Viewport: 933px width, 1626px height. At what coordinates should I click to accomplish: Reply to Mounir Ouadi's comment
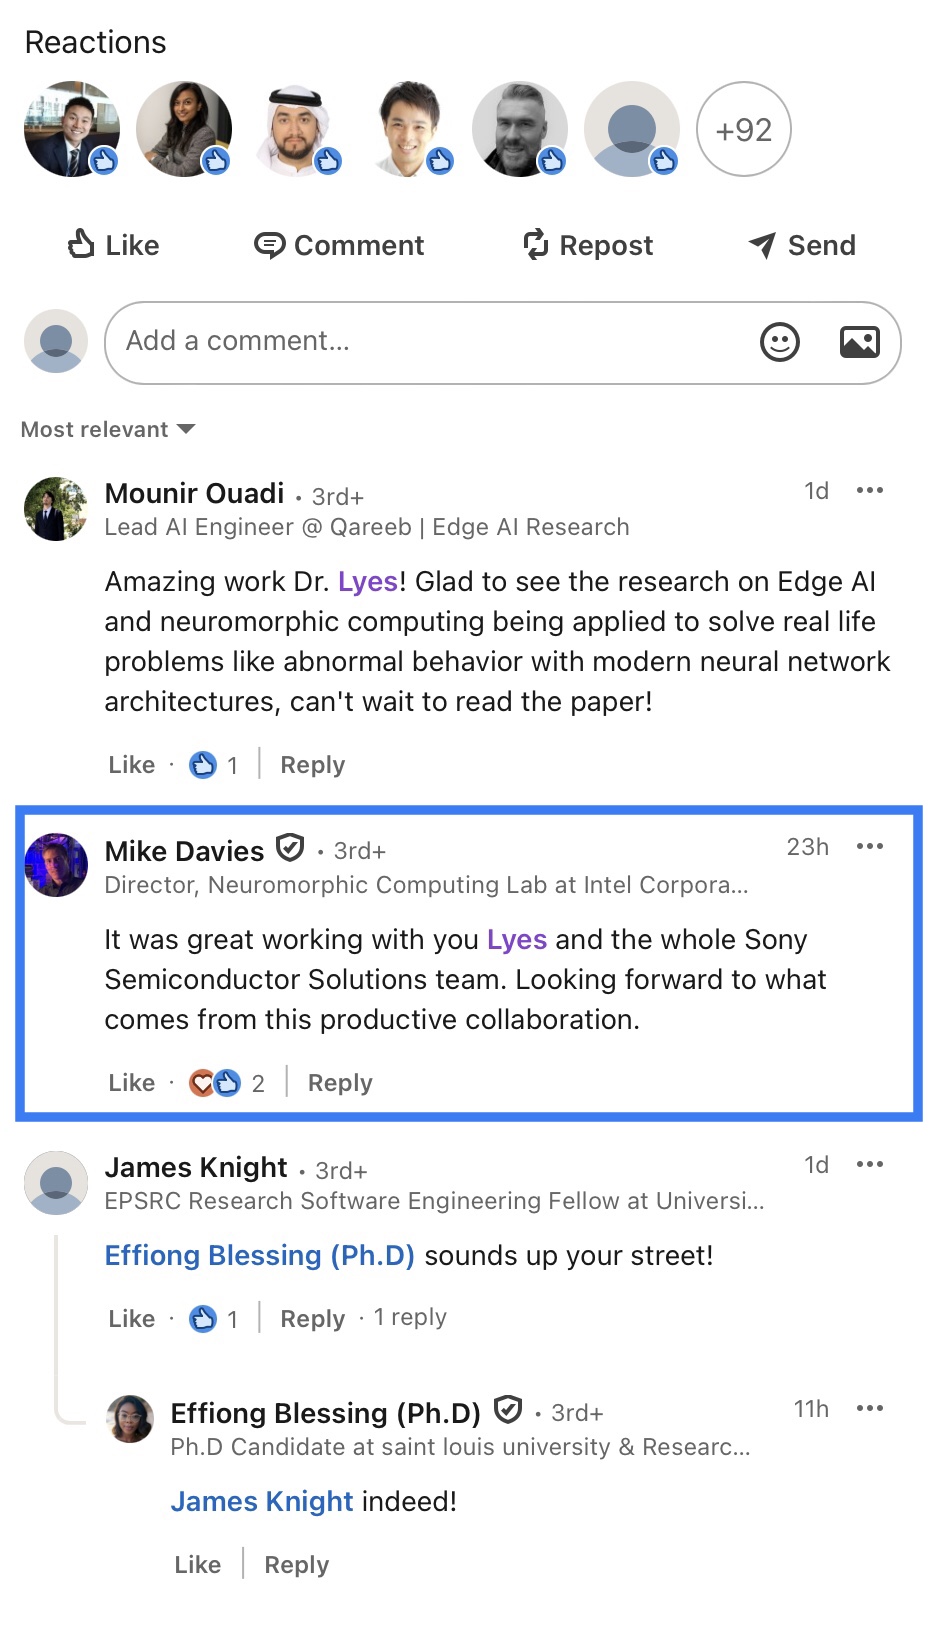click(x=312, y=765)
